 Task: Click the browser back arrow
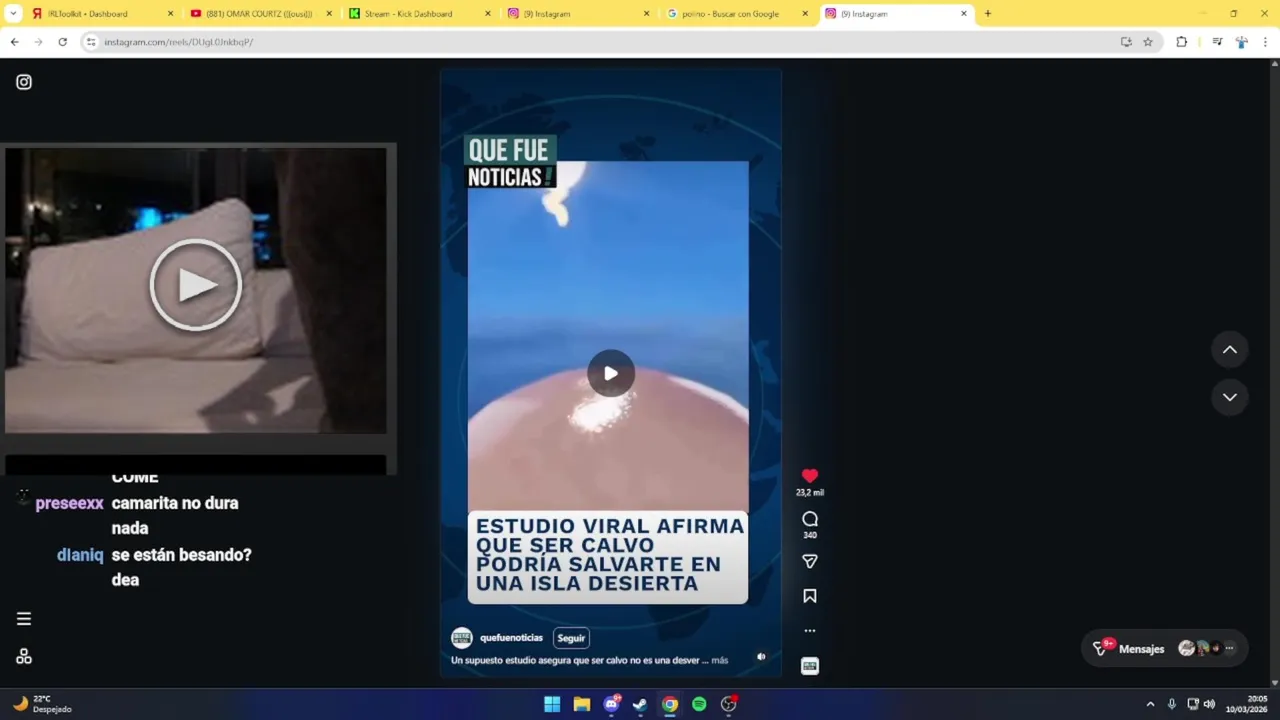tap(14, 42)
